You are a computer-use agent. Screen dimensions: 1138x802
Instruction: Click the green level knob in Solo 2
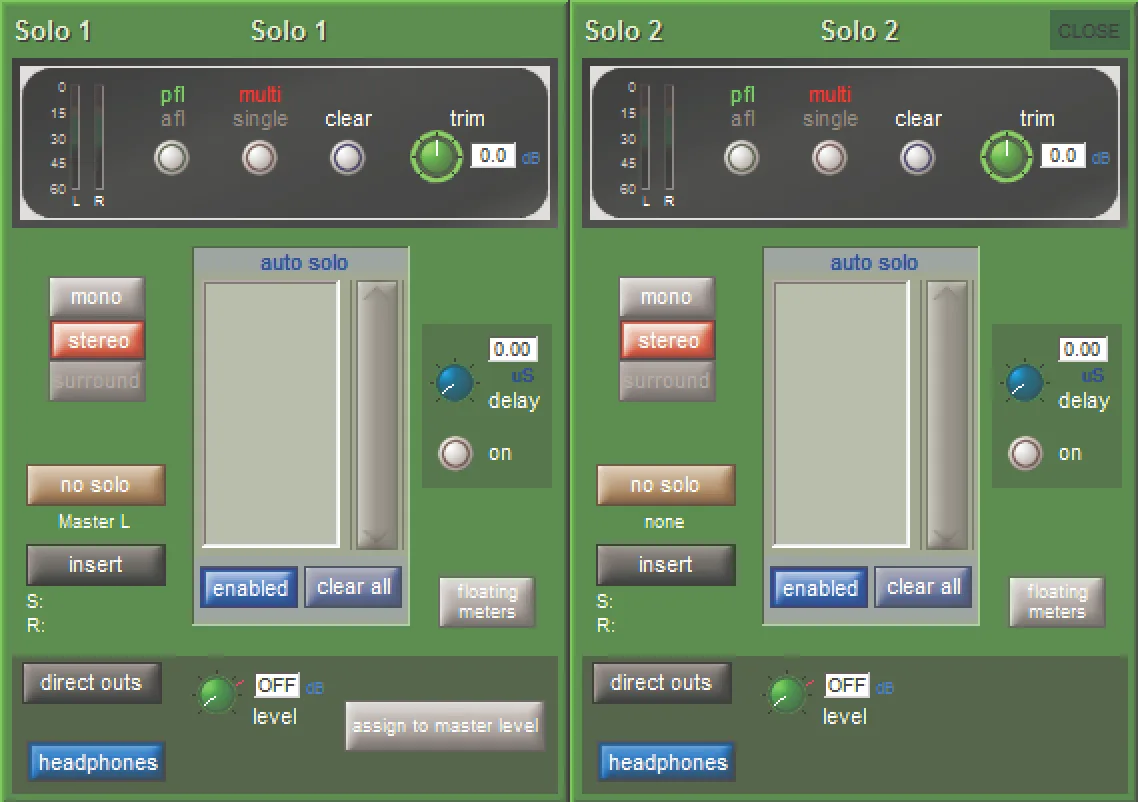point(786,695)
